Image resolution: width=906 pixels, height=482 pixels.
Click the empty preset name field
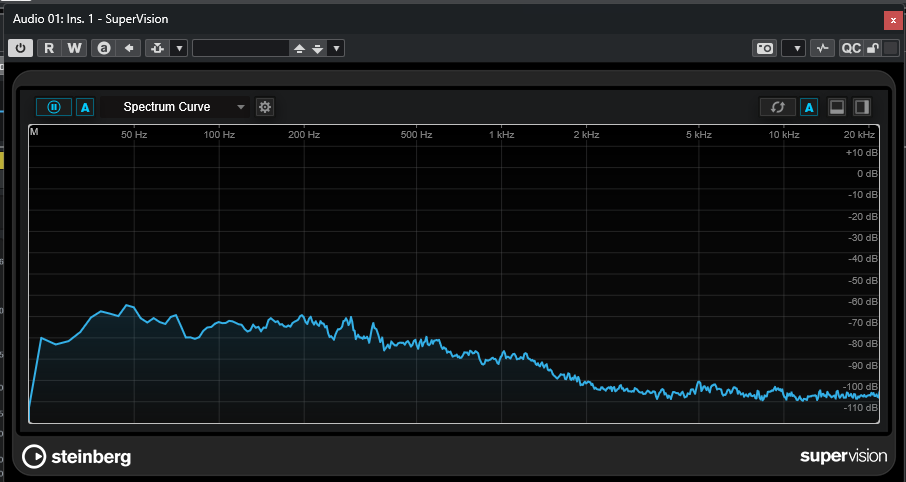(241, 48)
